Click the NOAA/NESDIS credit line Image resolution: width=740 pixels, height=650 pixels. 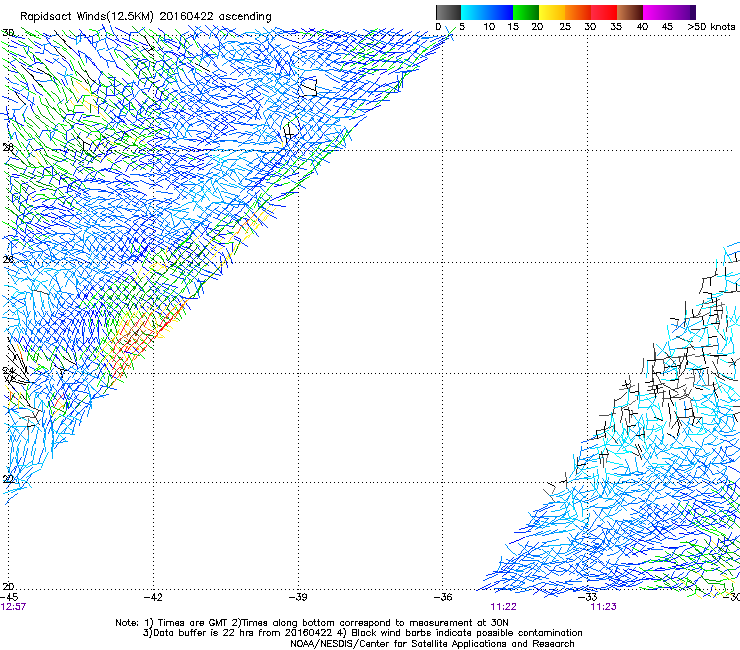tap(432, 644)
